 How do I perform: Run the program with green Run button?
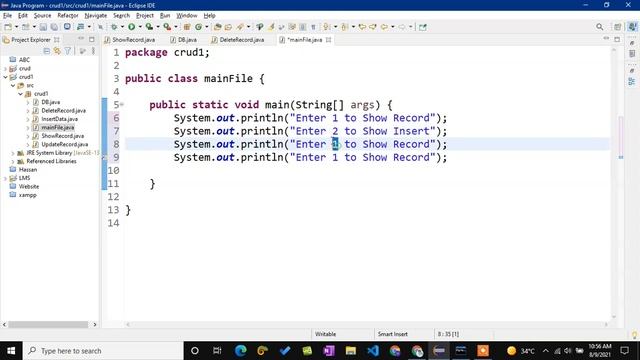click(131, 27)
